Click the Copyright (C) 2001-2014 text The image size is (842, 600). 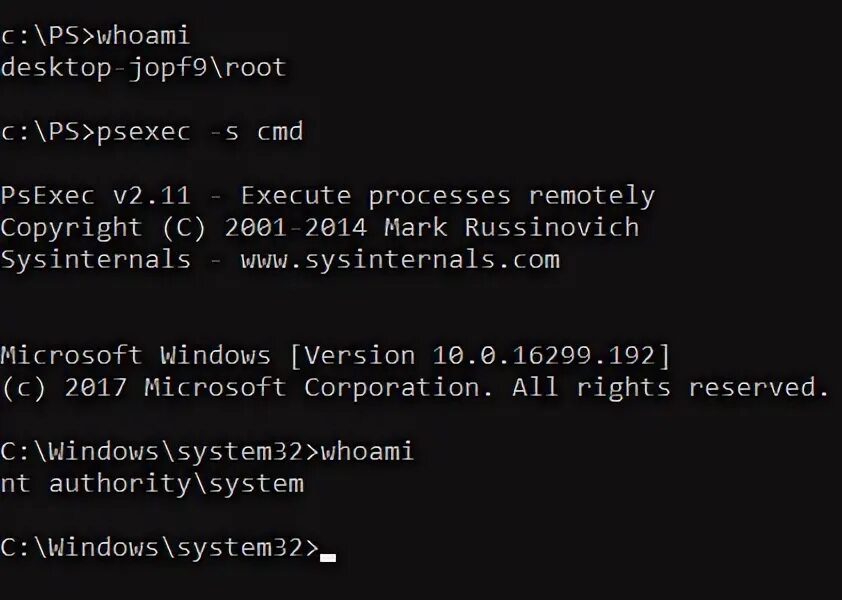184,228
